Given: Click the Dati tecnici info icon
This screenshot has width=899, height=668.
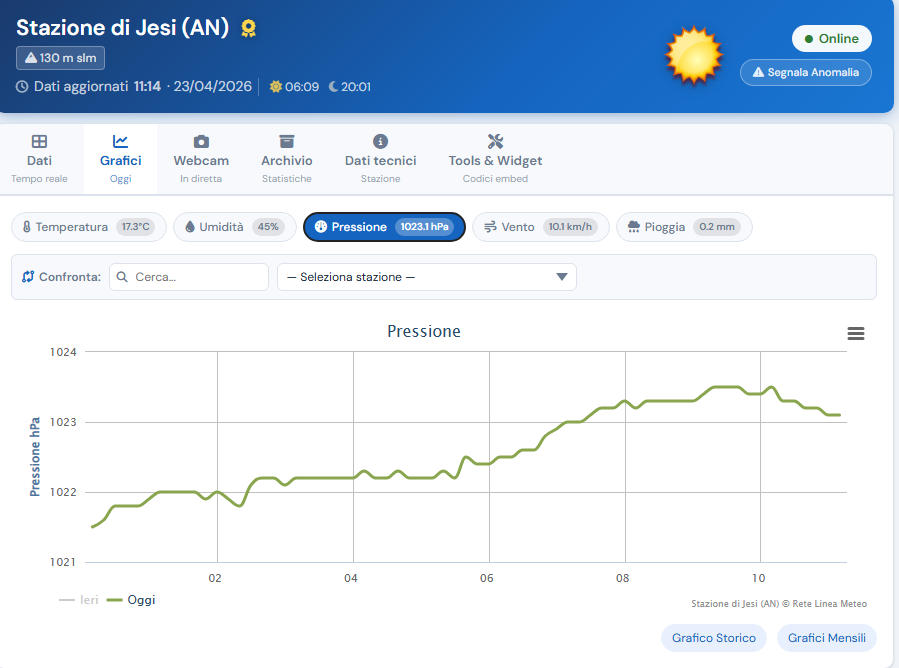Looking at the screenshot, I should coord(380,142).
